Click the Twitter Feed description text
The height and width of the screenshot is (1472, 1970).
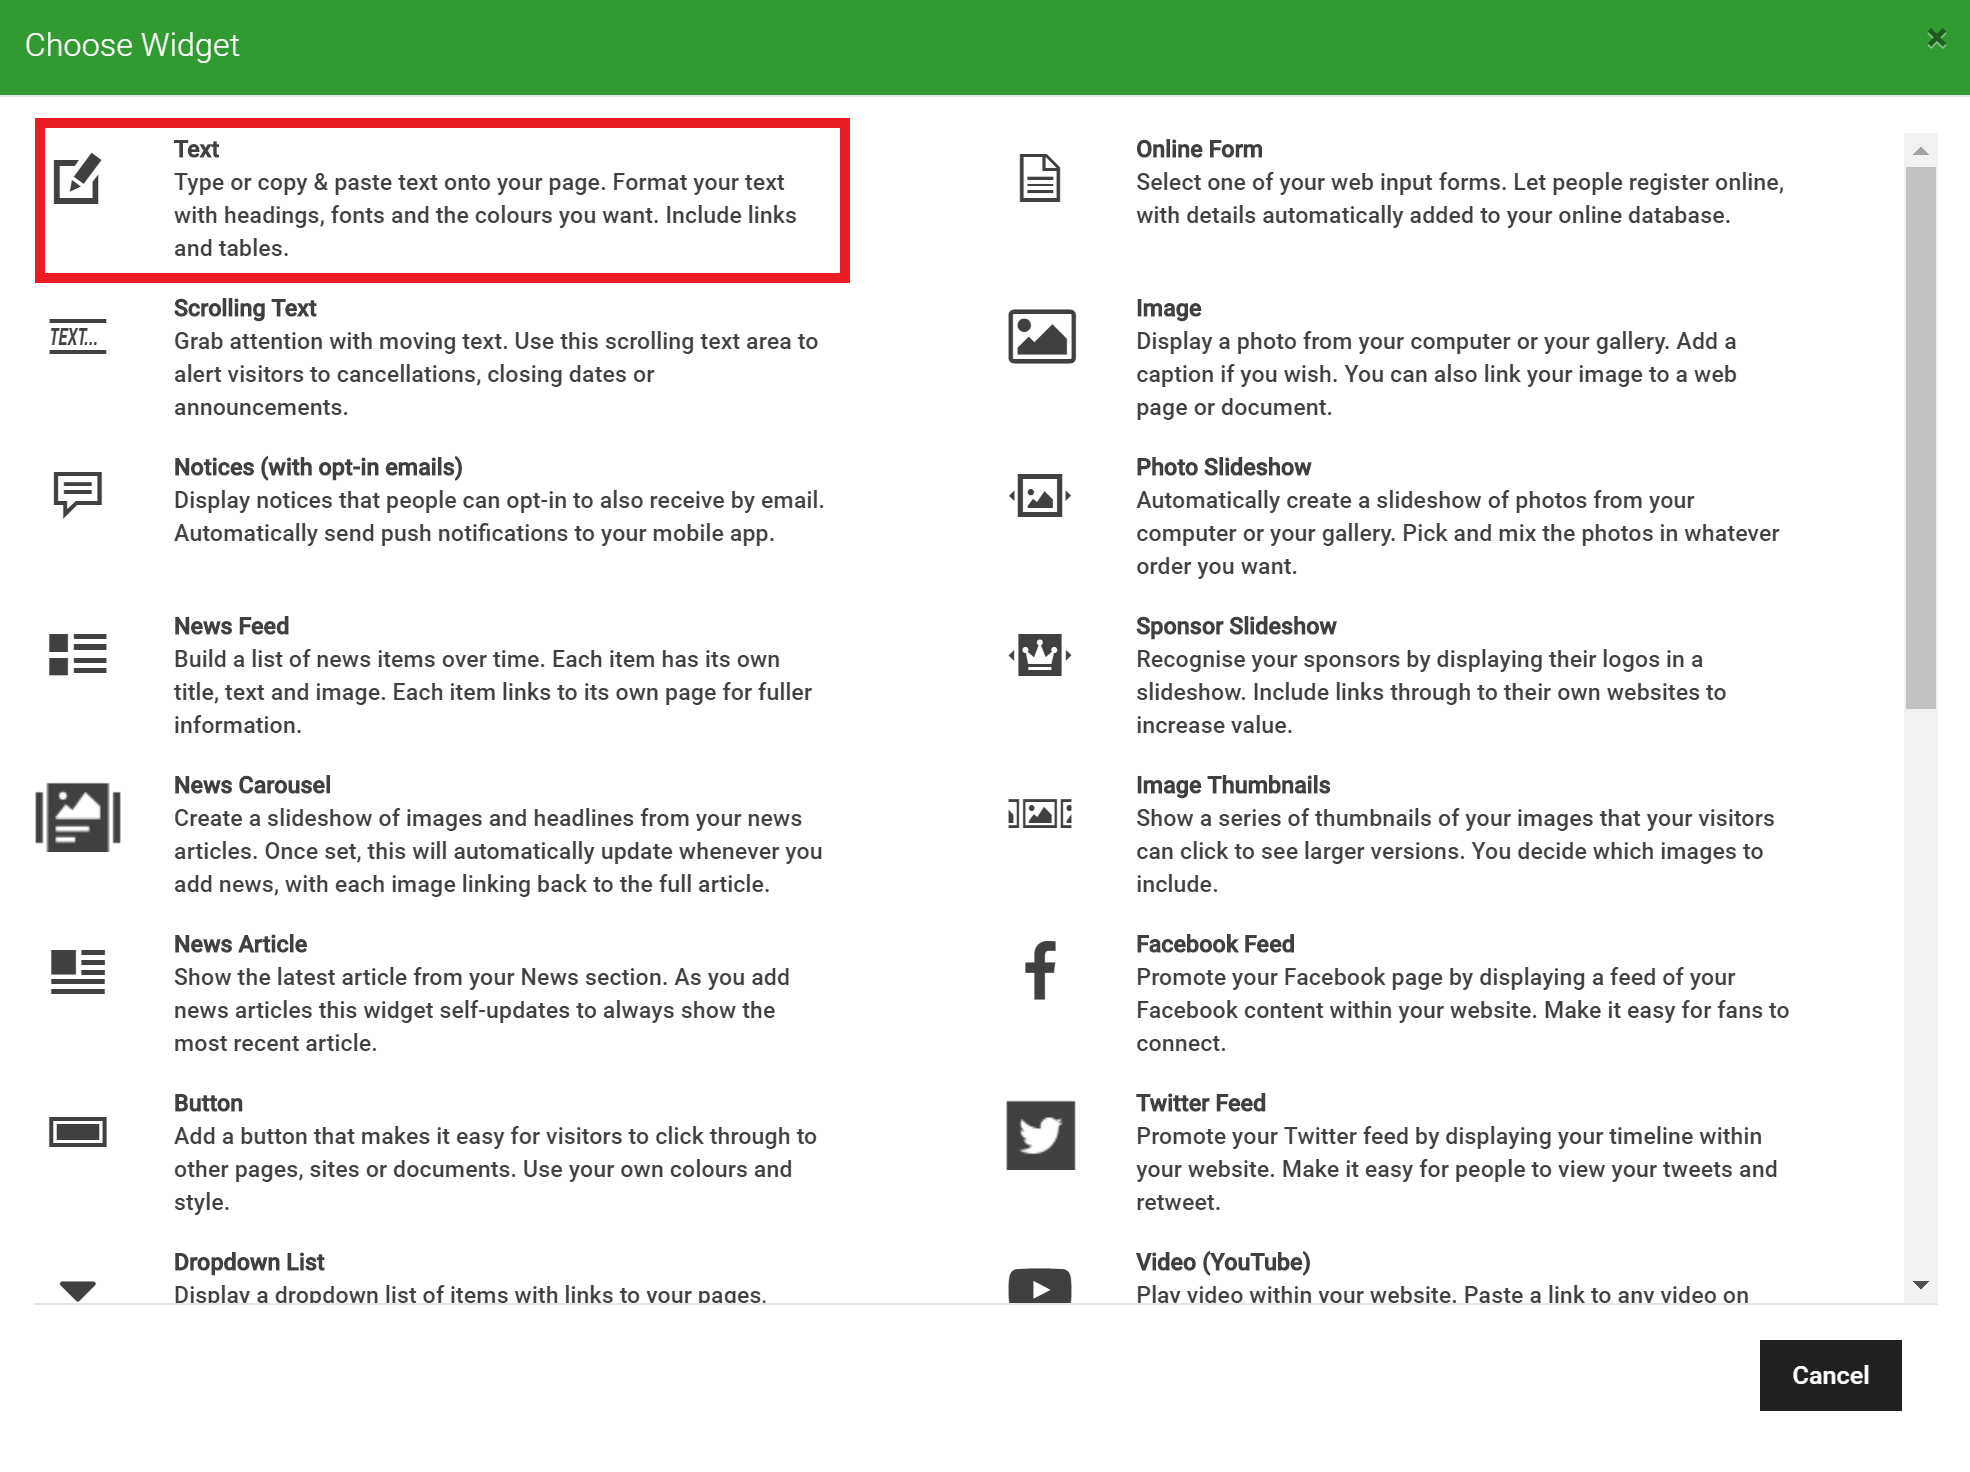tap(1457, 1169)
